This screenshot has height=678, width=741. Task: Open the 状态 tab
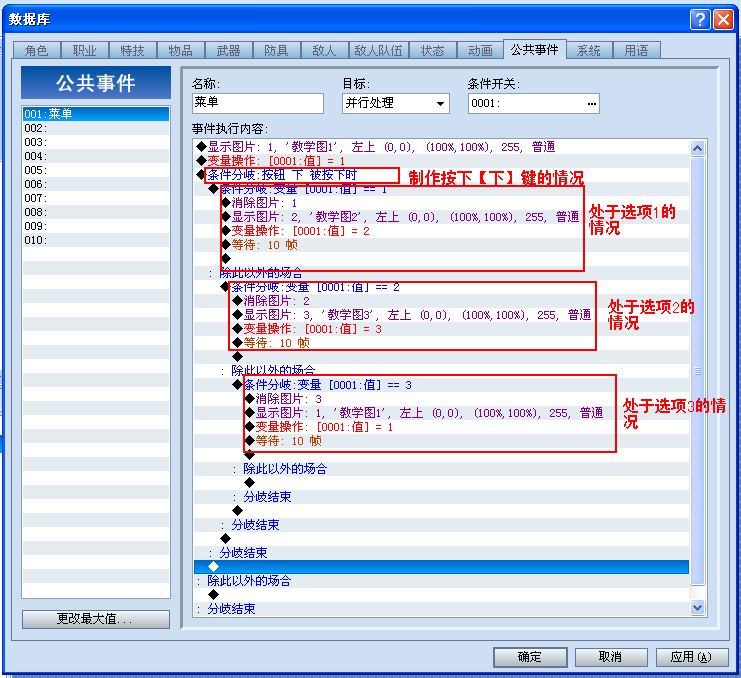pos(433,50)
